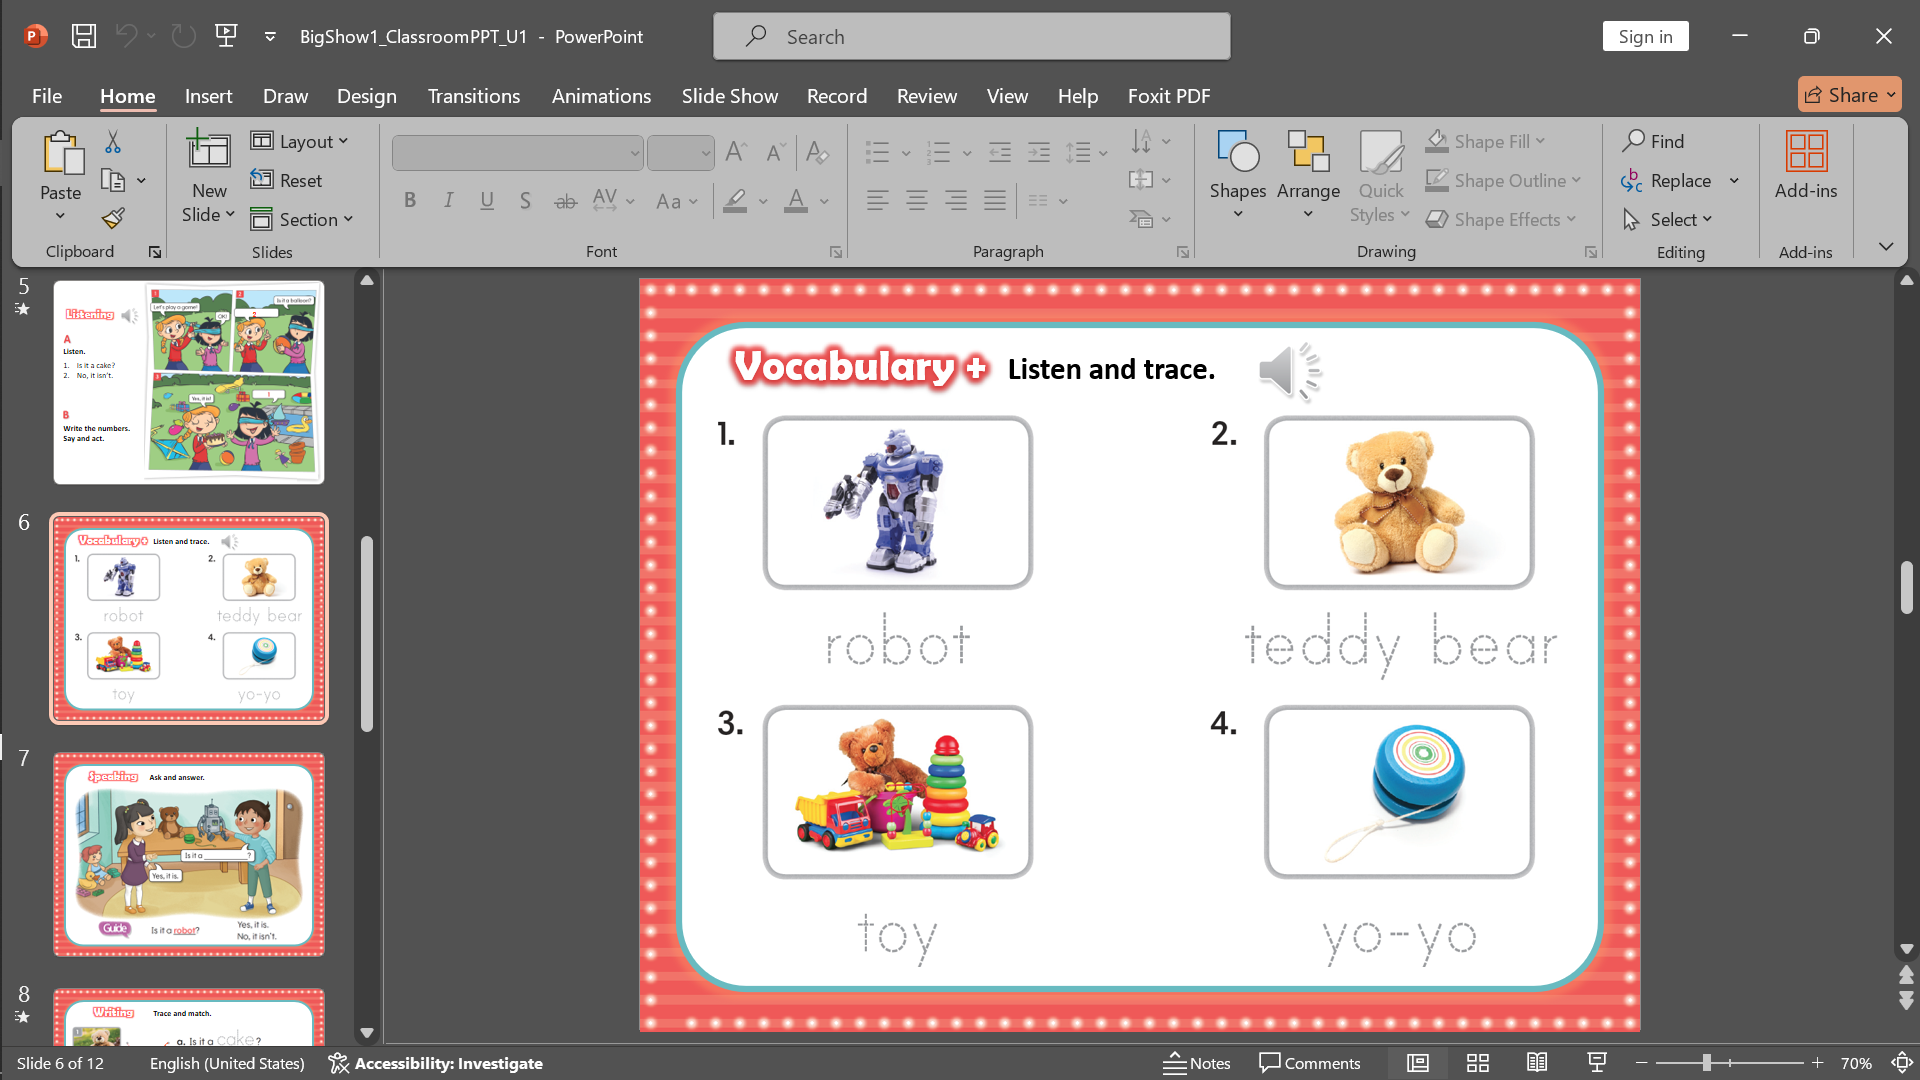The image size is (1920, 1080).
Task: Switch to the Animations ribbon tab
Action: (601, 96)
